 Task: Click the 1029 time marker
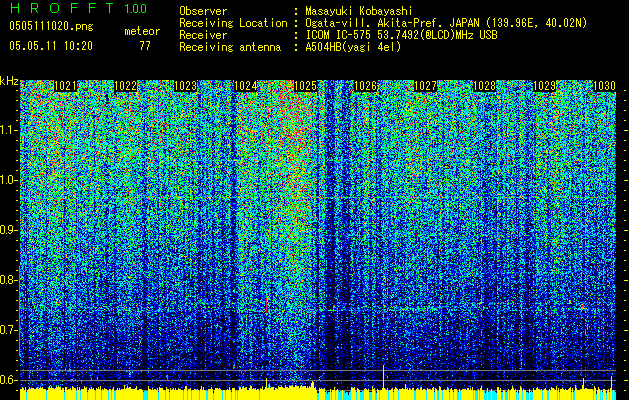(545, 86)
